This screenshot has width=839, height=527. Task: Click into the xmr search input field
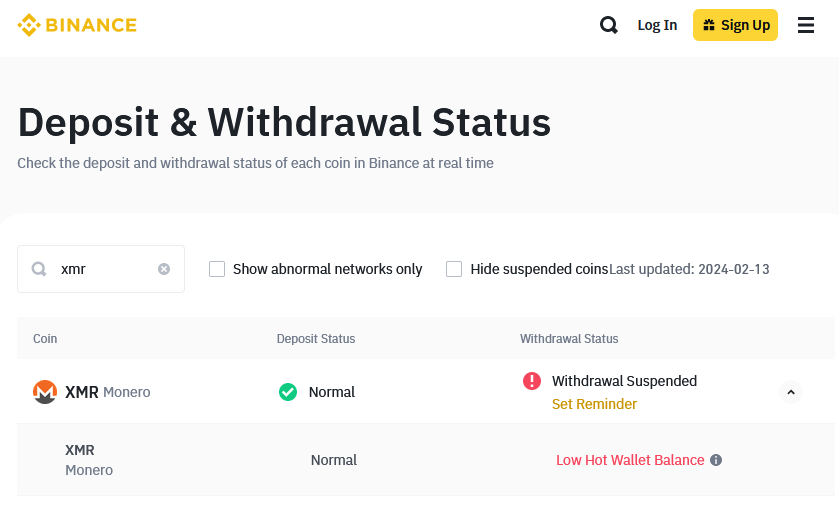point(105,269)
